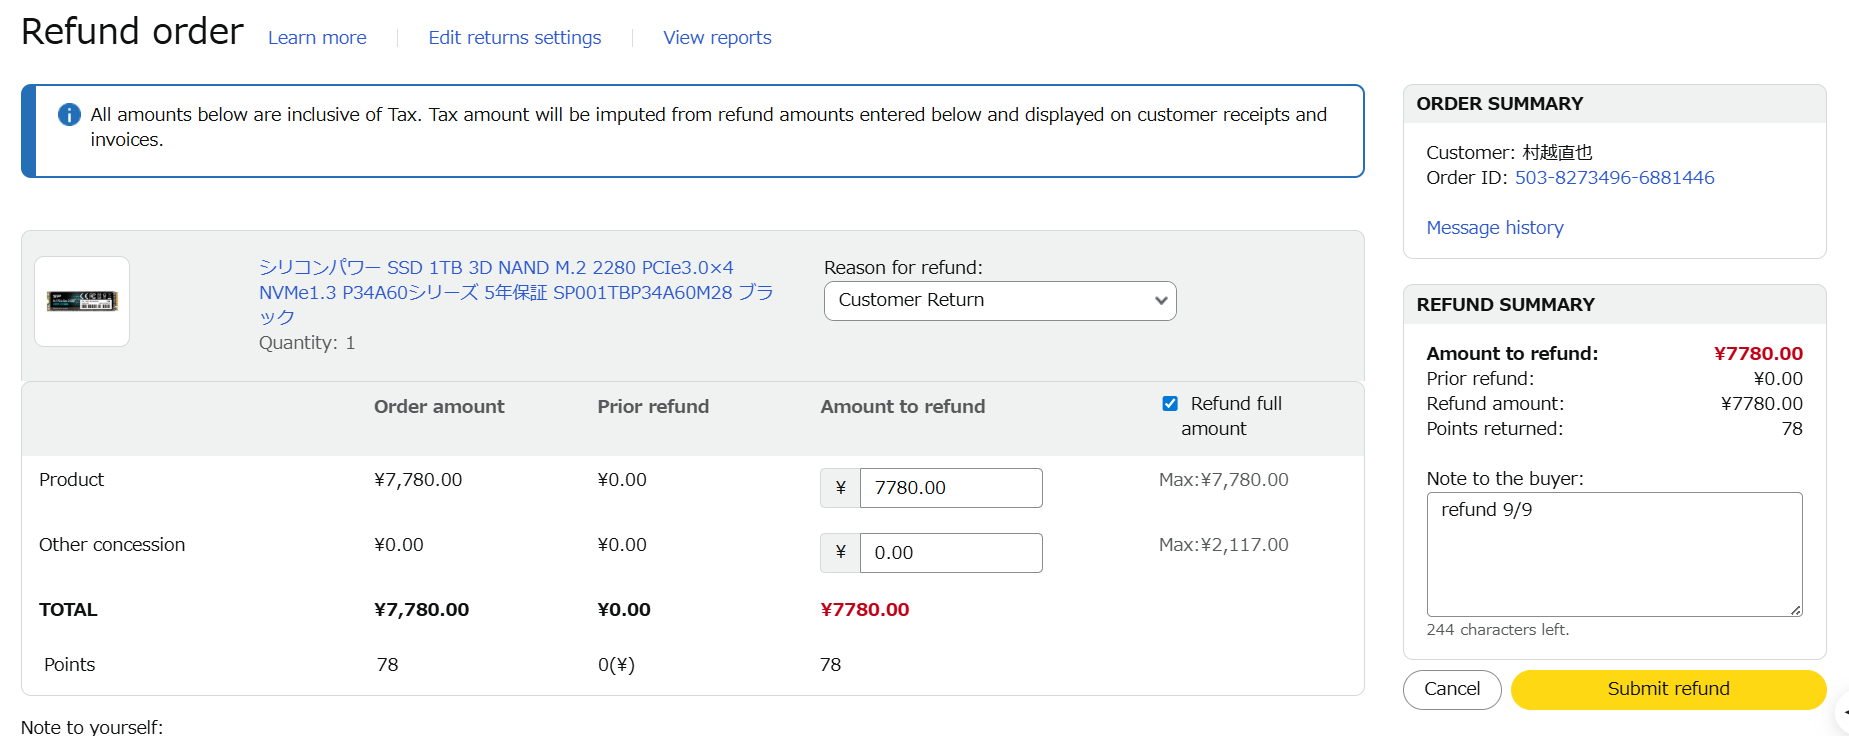Click the Note to the buyer textarea
1849x736 pixels.
(1613, 554)
